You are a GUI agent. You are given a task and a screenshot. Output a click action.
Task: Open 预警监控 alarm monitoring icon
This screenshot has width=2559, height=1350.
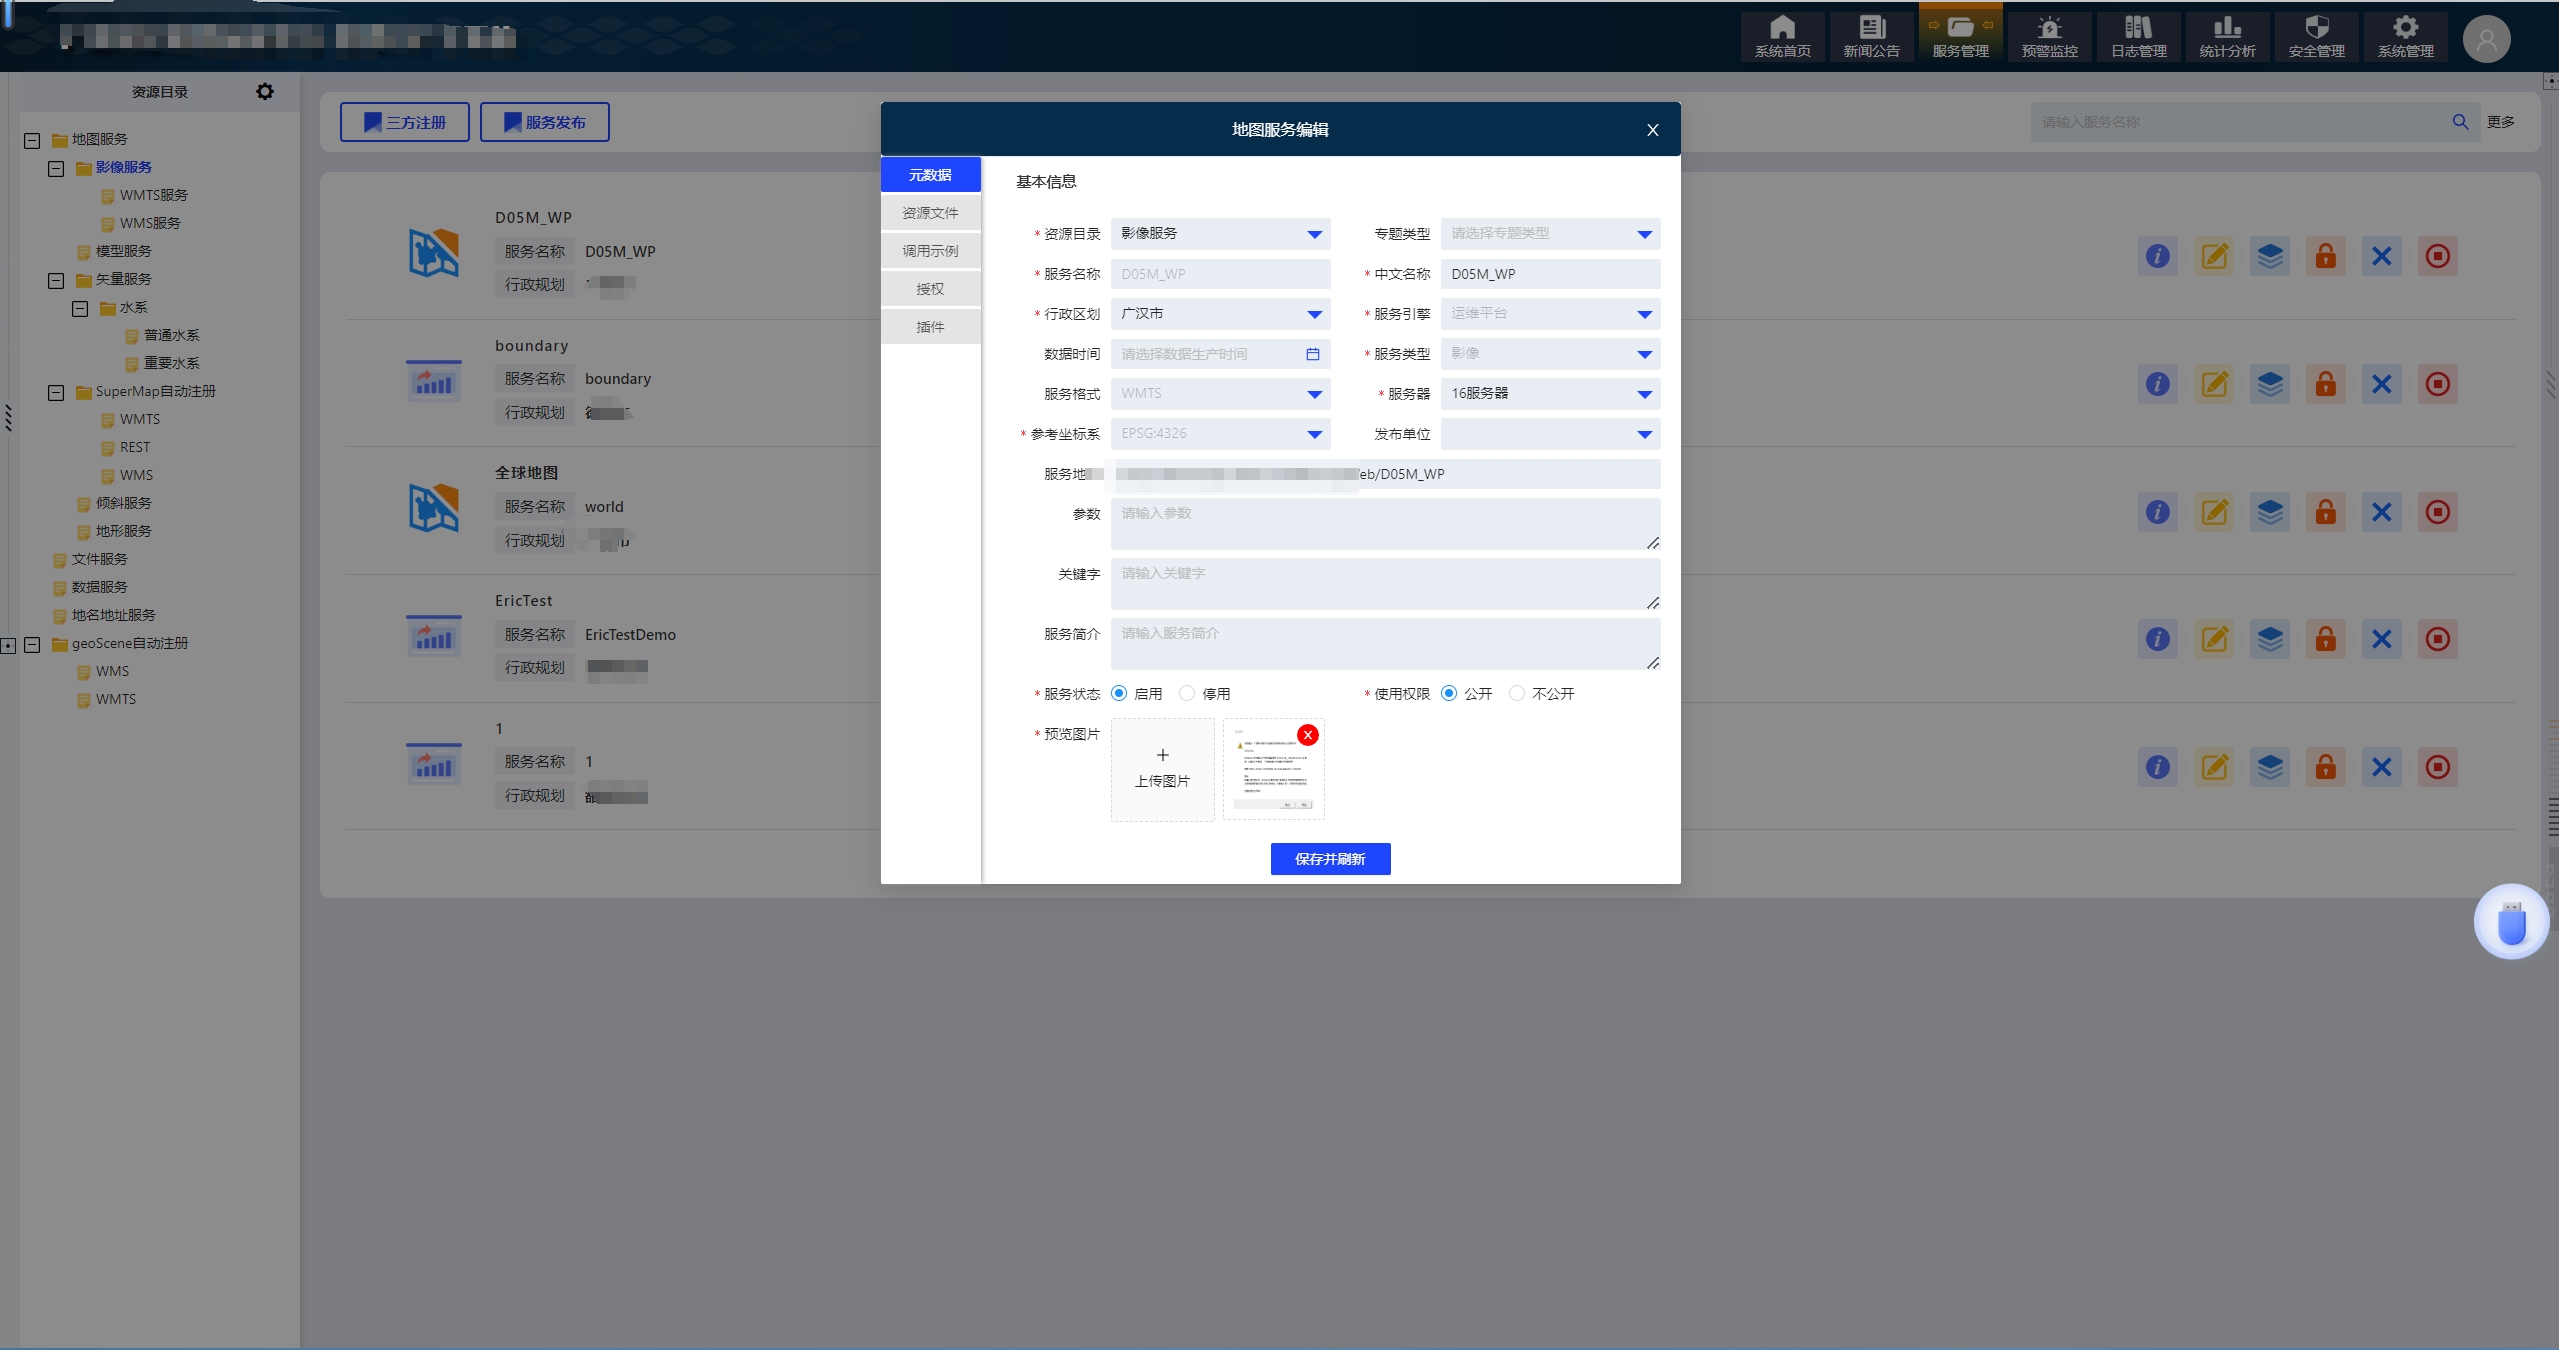point(2049,37)
